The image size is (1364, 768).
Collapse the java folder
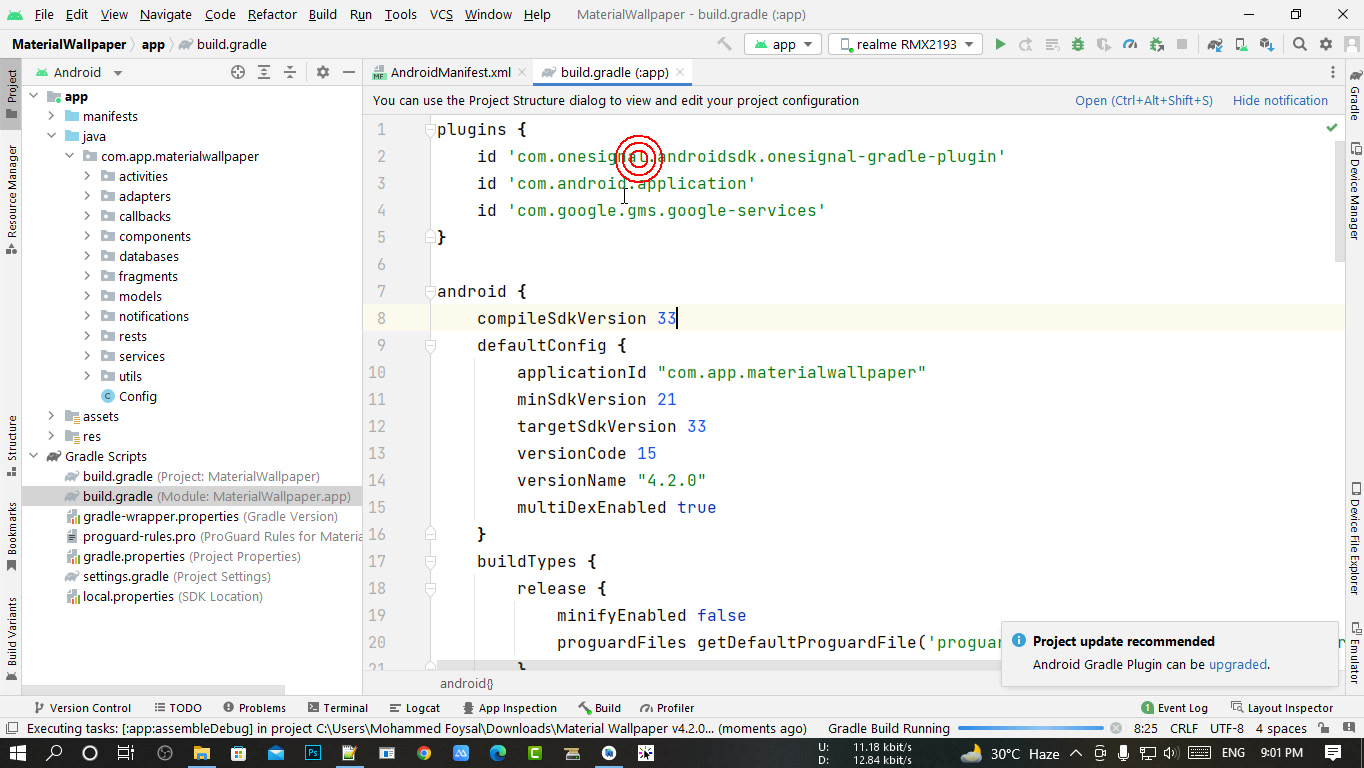(x=51, y=136)
